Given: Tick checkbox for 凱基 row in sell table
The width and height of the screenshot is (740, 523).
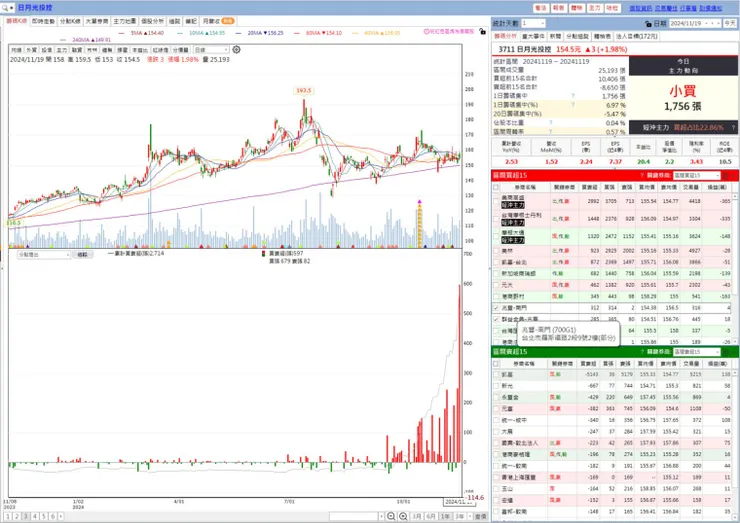Looking at the screenshot, I should coord(496,375).
